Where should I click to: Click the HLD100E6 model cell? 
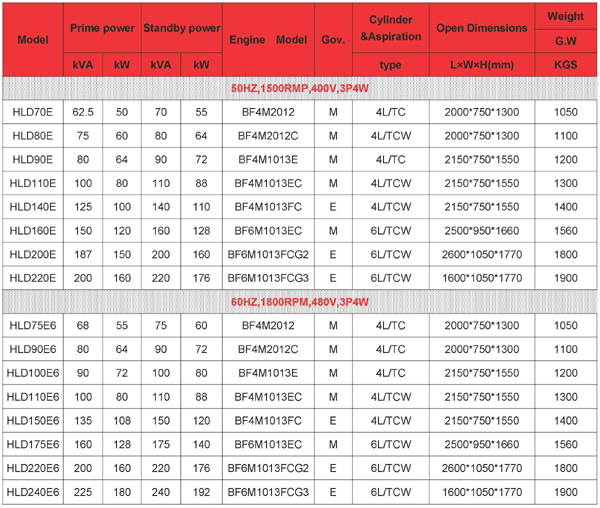point(33,372)
